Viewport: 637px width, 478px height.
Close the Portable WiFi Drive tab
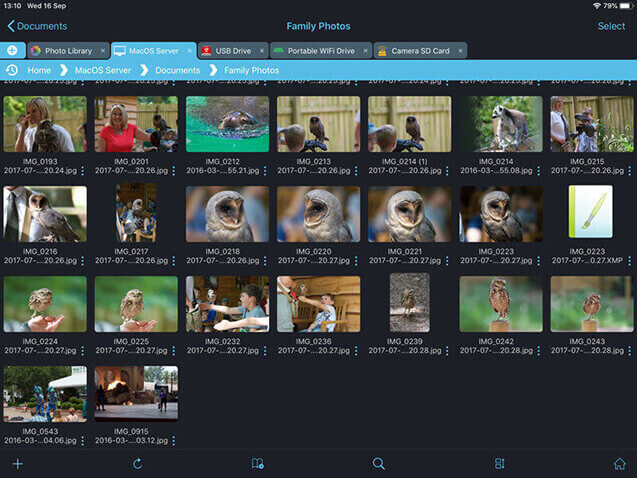[366, 50]
